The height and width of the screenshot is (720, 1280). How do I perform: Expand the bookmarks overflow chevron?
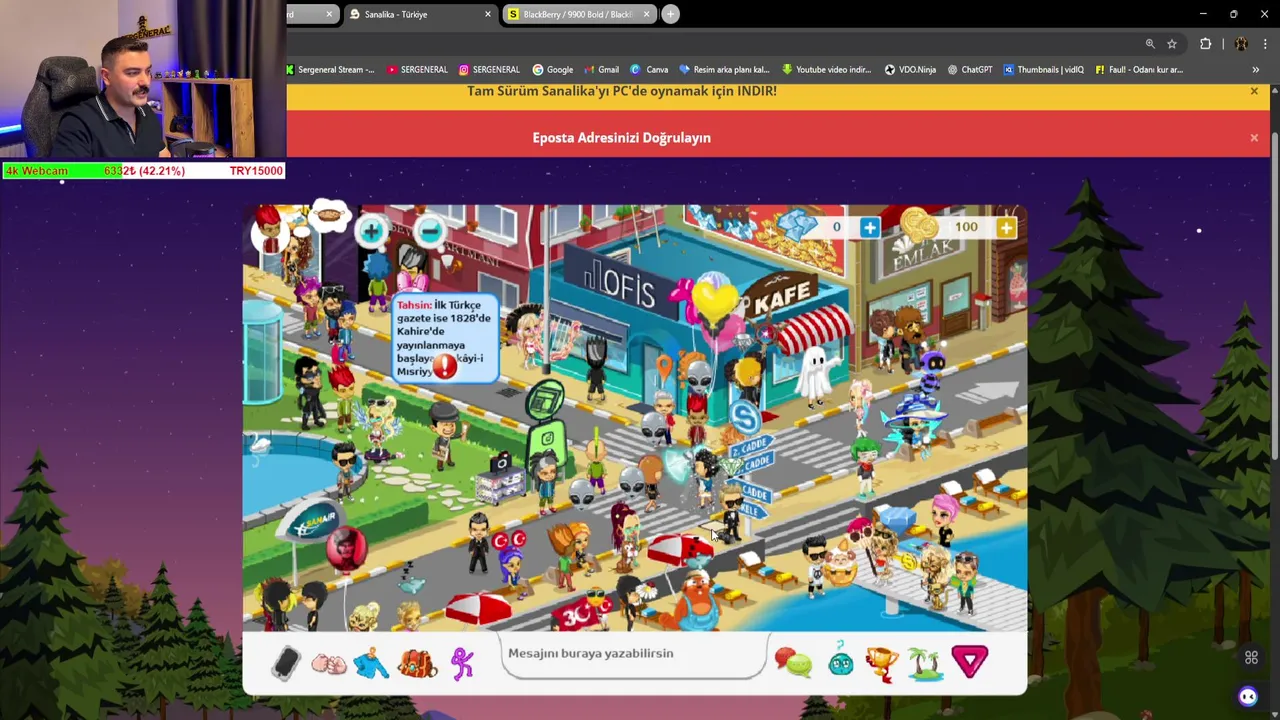coord(1255,70)
